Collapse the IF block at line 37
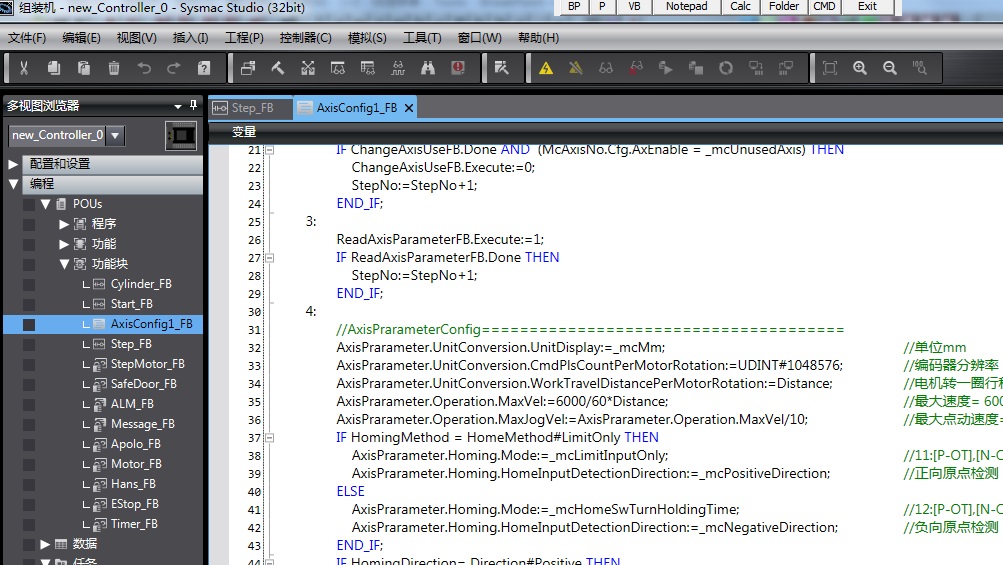 [269, 438]
